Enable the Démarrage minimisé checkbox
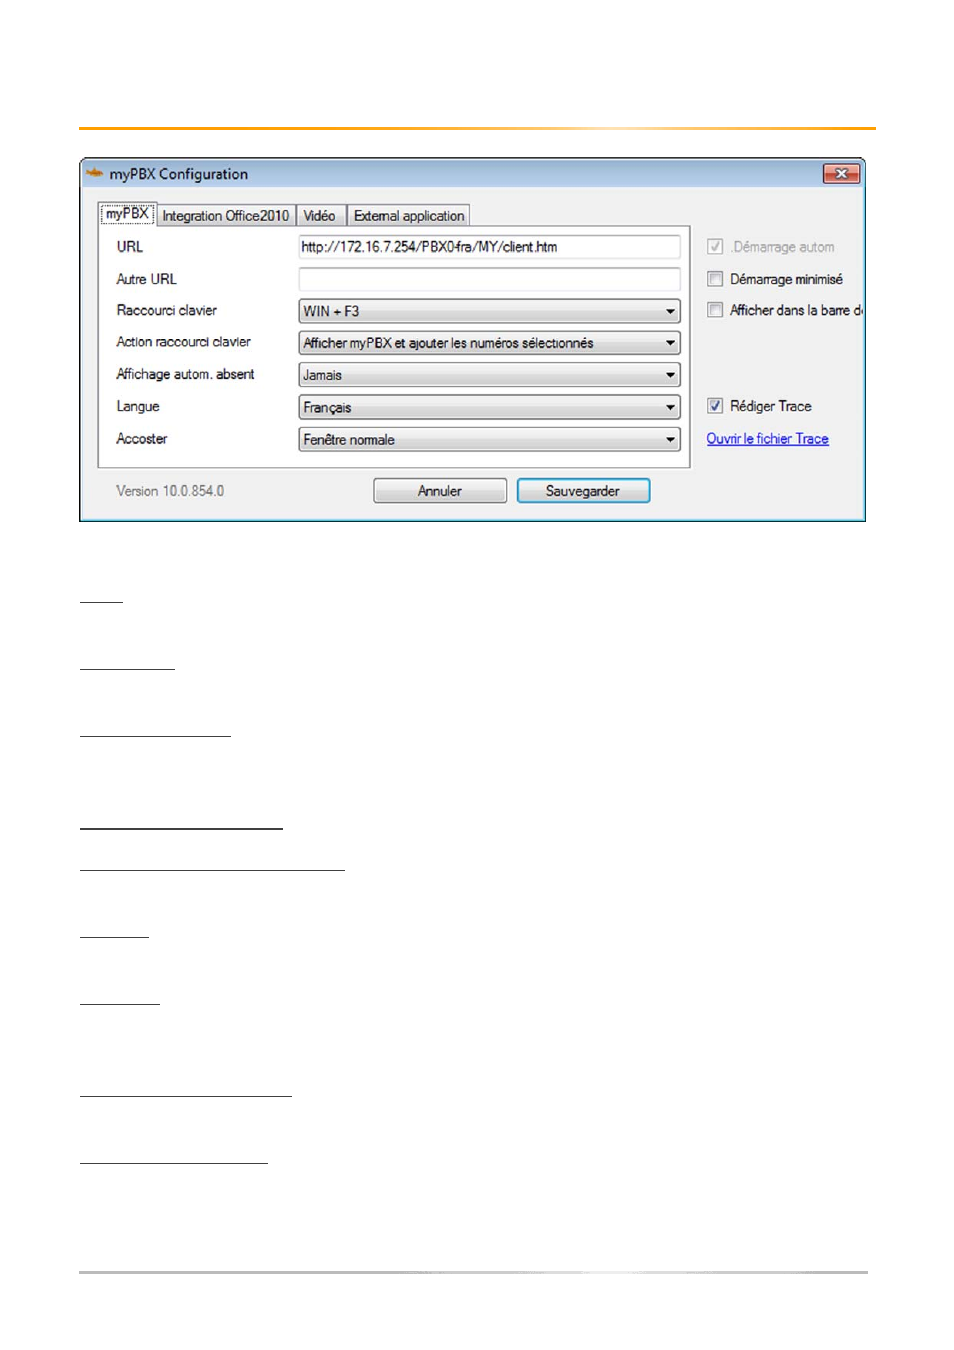 [715, 279]
